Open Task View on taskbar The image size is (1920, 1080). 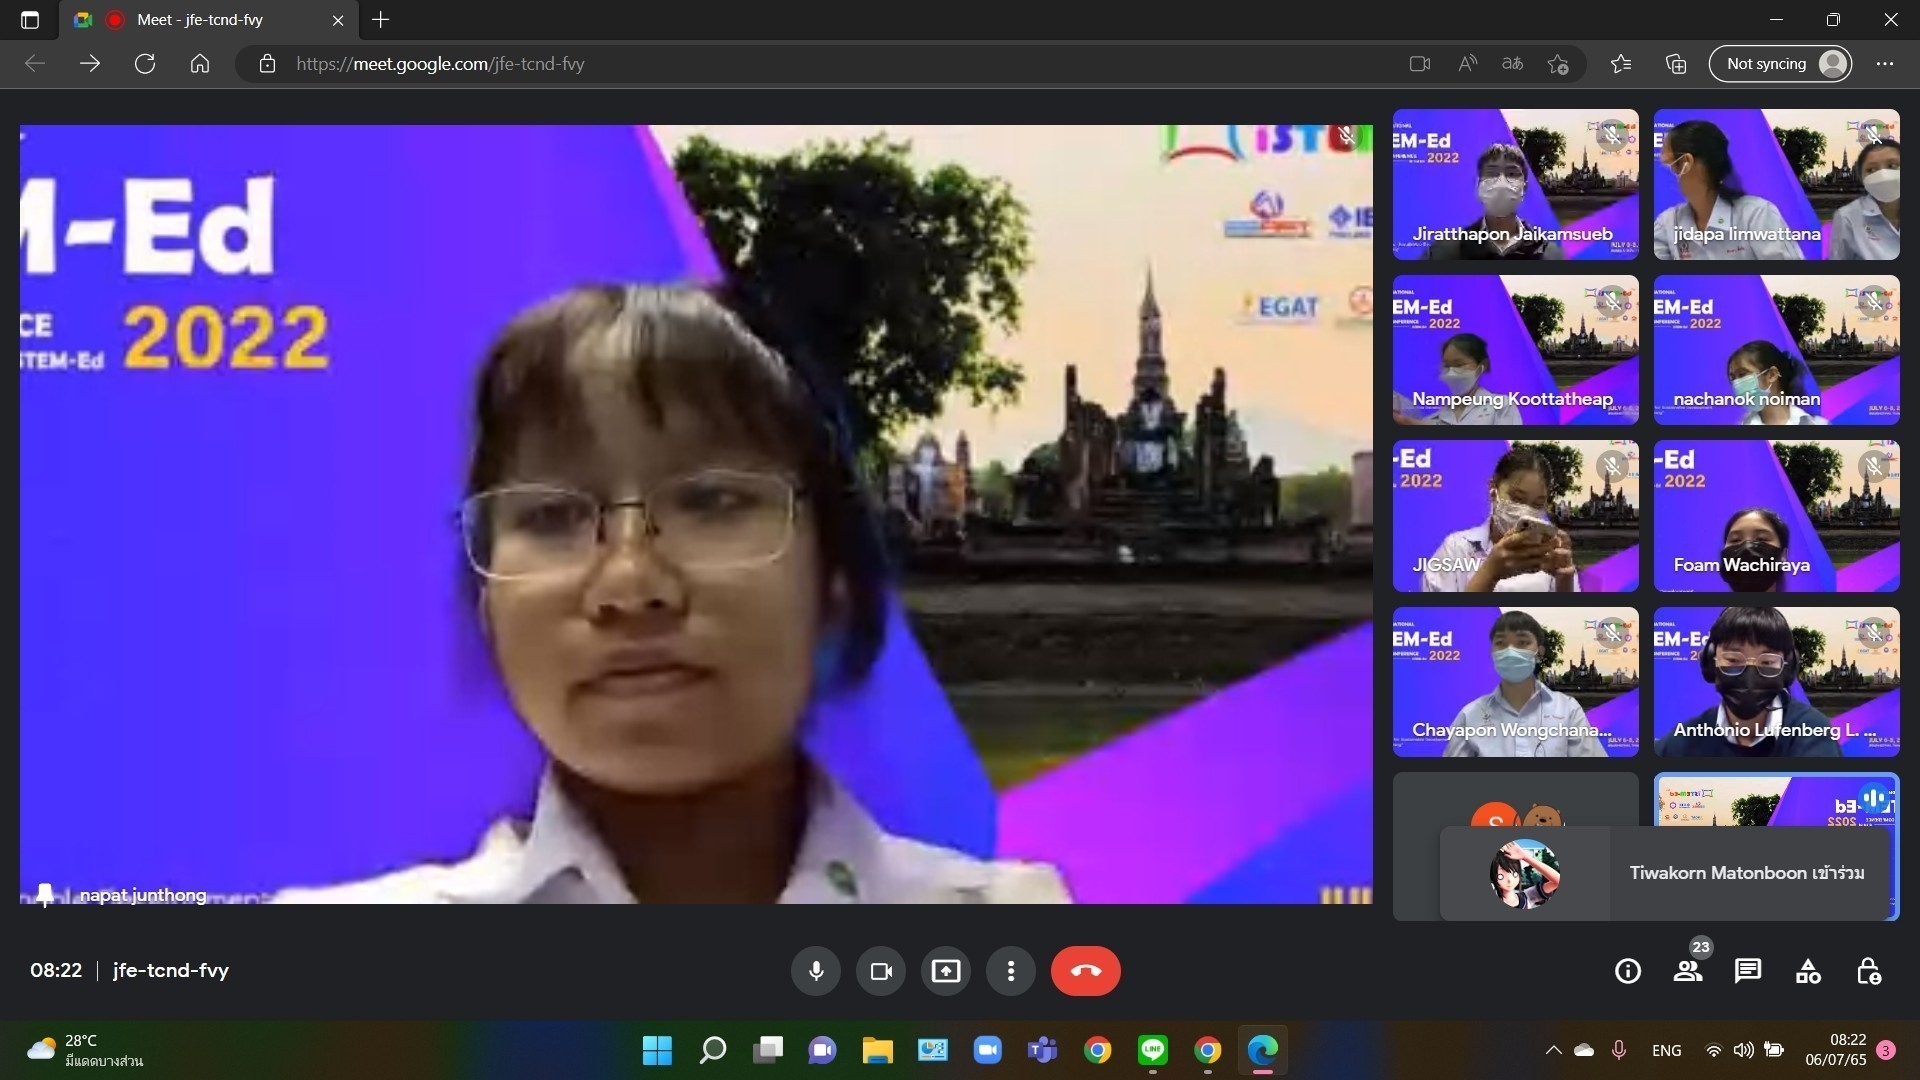click(767, 1050)
